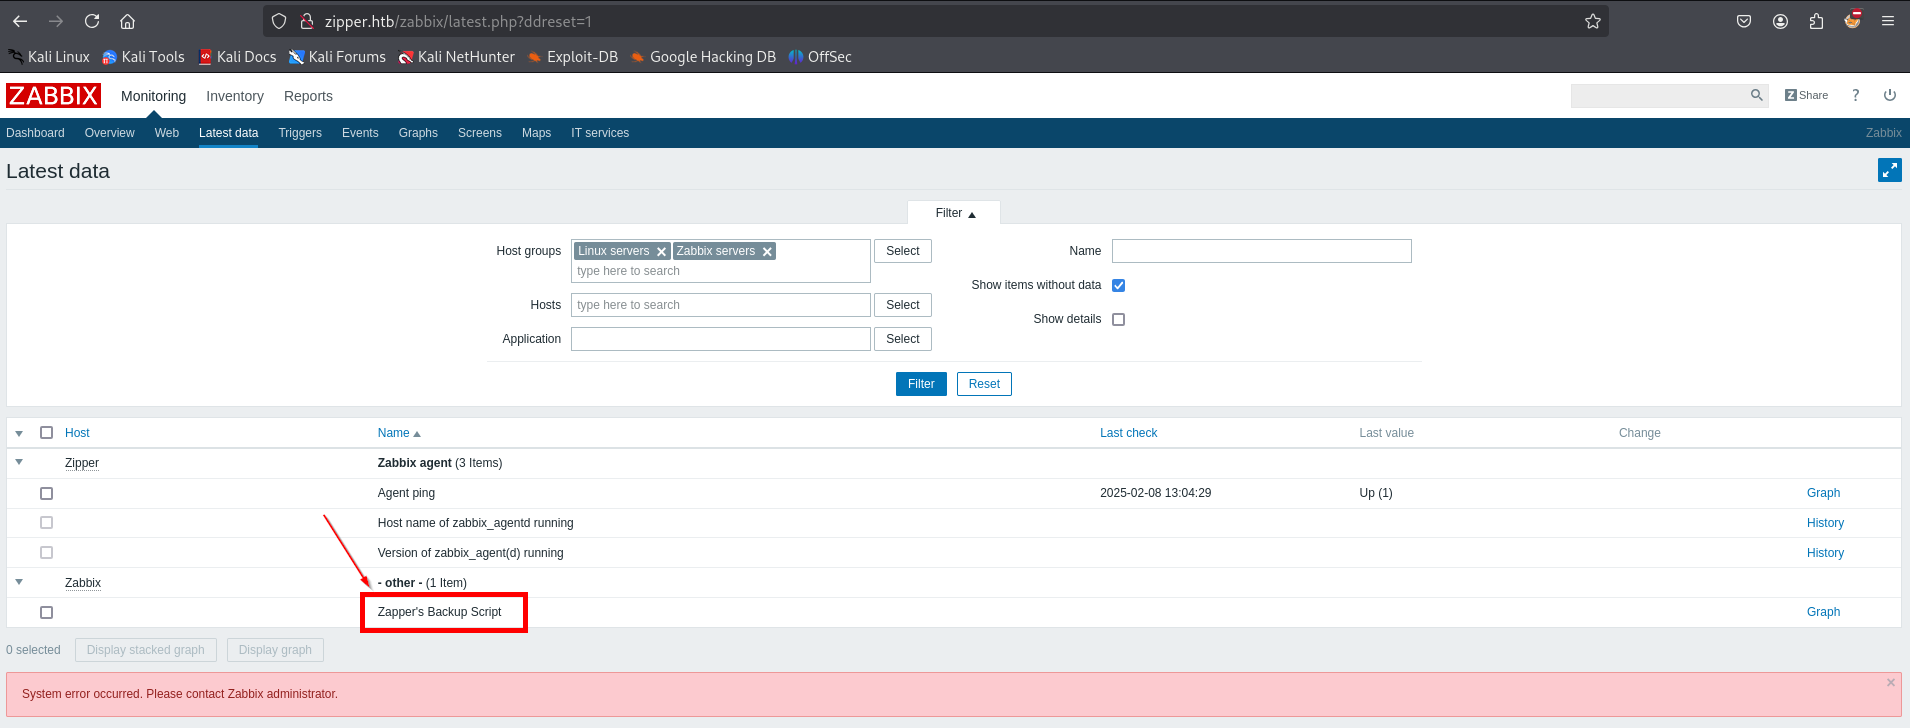Click Select next to Hosts
Viewport: 1910px width, 728px height.
click(903, 305)
